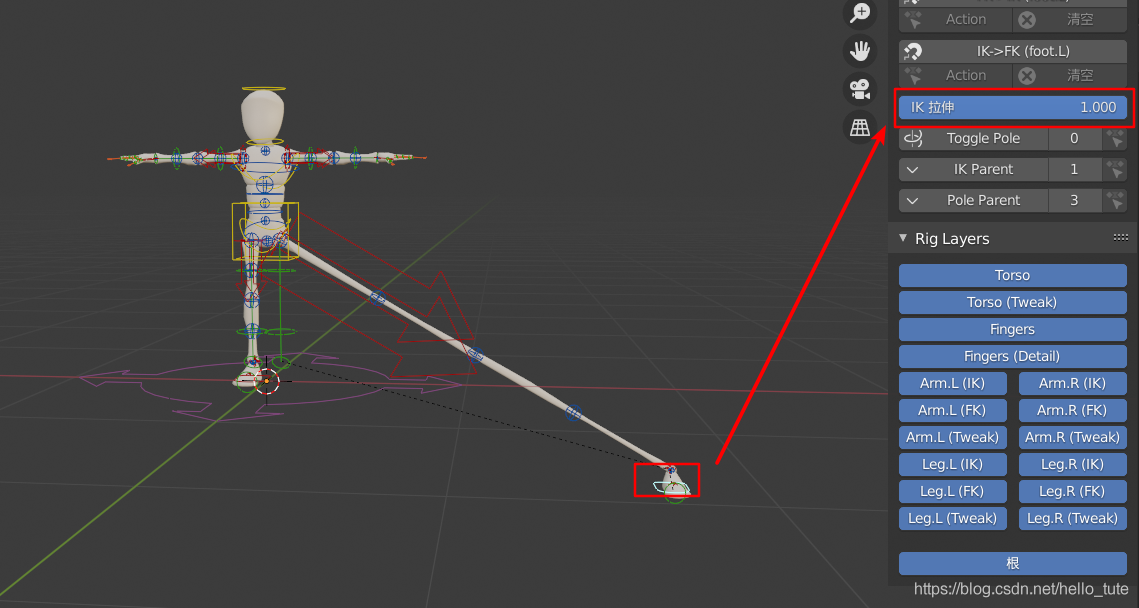Click the snap icon on the IK->FK (foot.L) button
Image resolution: width=1139 pixels, height=608 pixels.
(x=914, y=52)
